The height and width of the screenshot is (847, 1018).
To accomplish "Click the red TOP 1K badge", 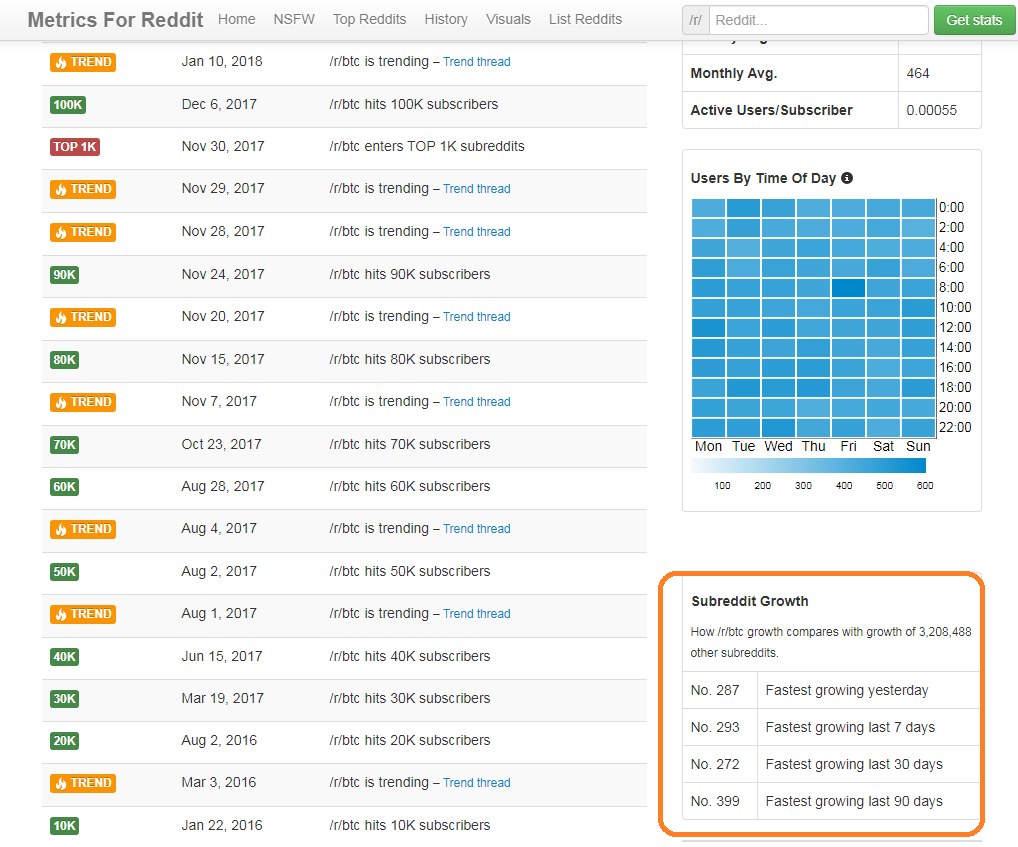I will tap(75, 147).
